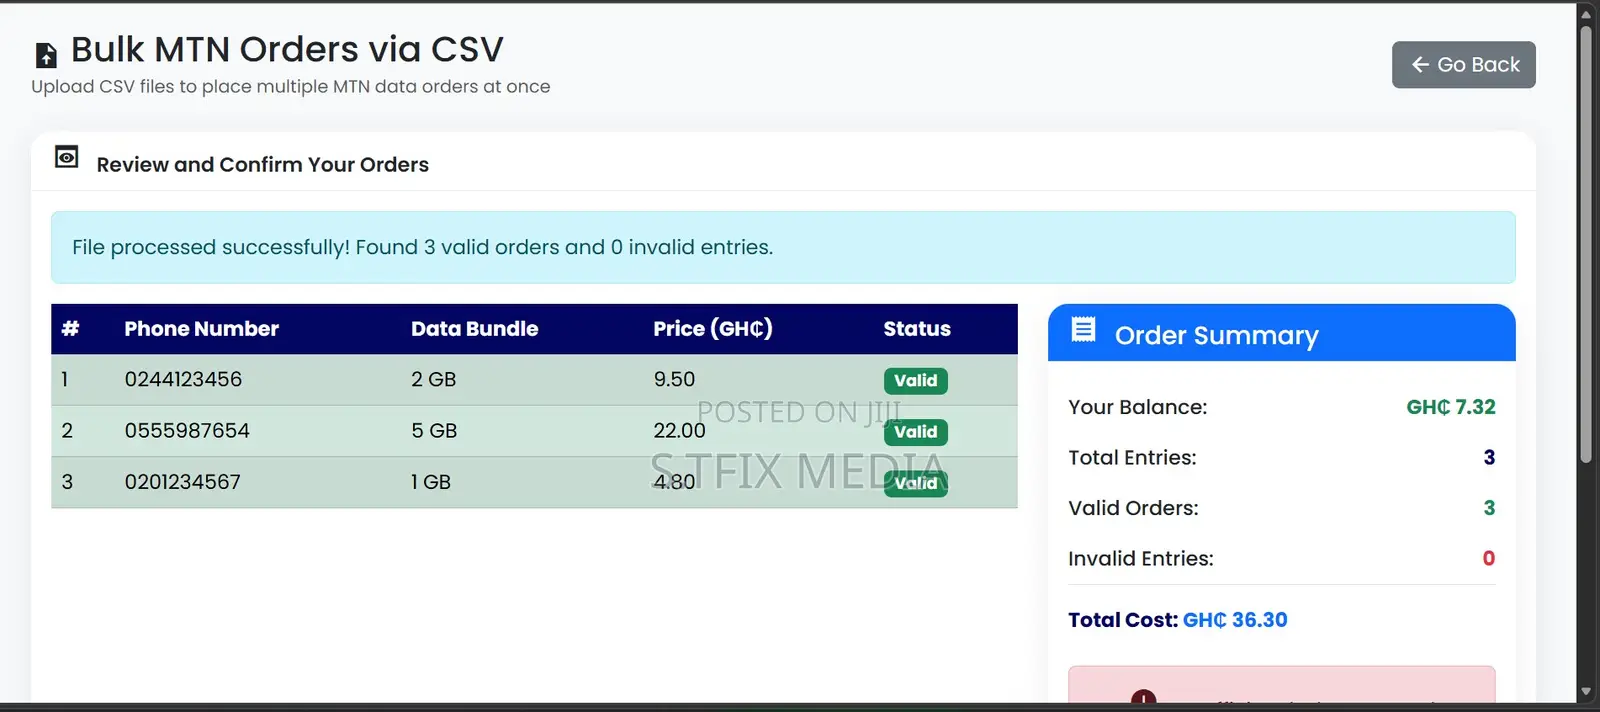Select phone number 0555987654
This screenshot has height=712, width=1600.
point(187,431)
